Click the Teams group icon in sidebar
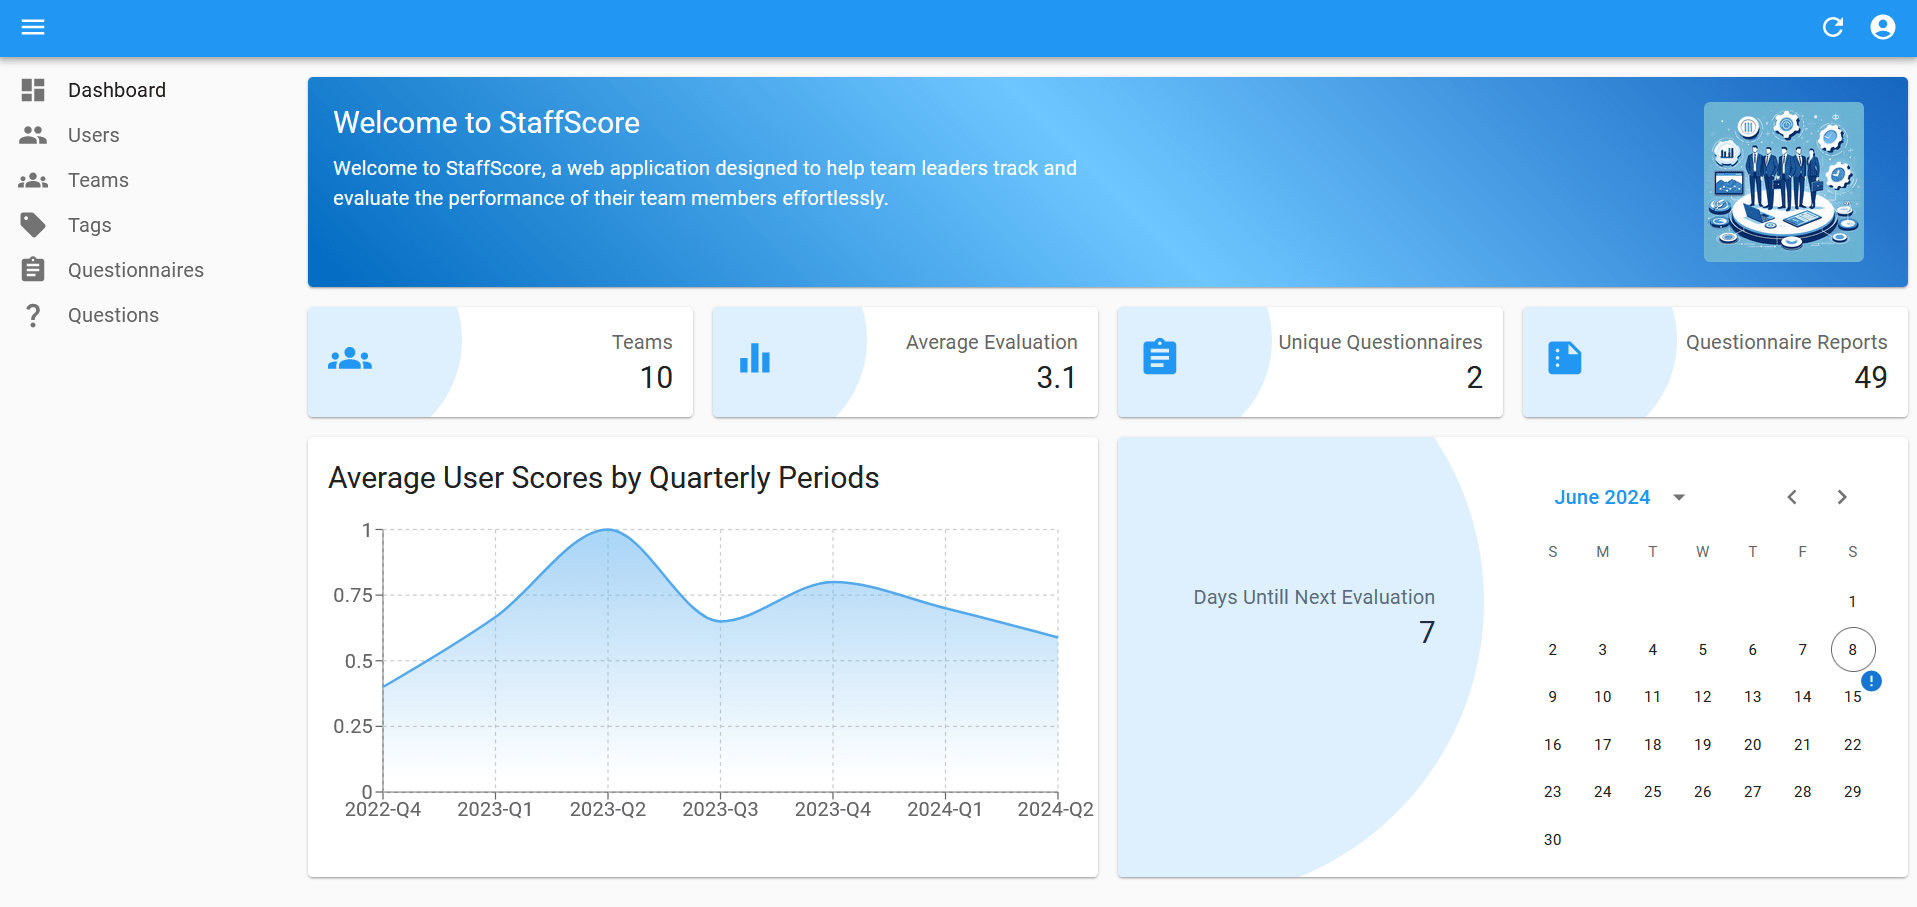 pyautogui.click(x=33, y=180)
